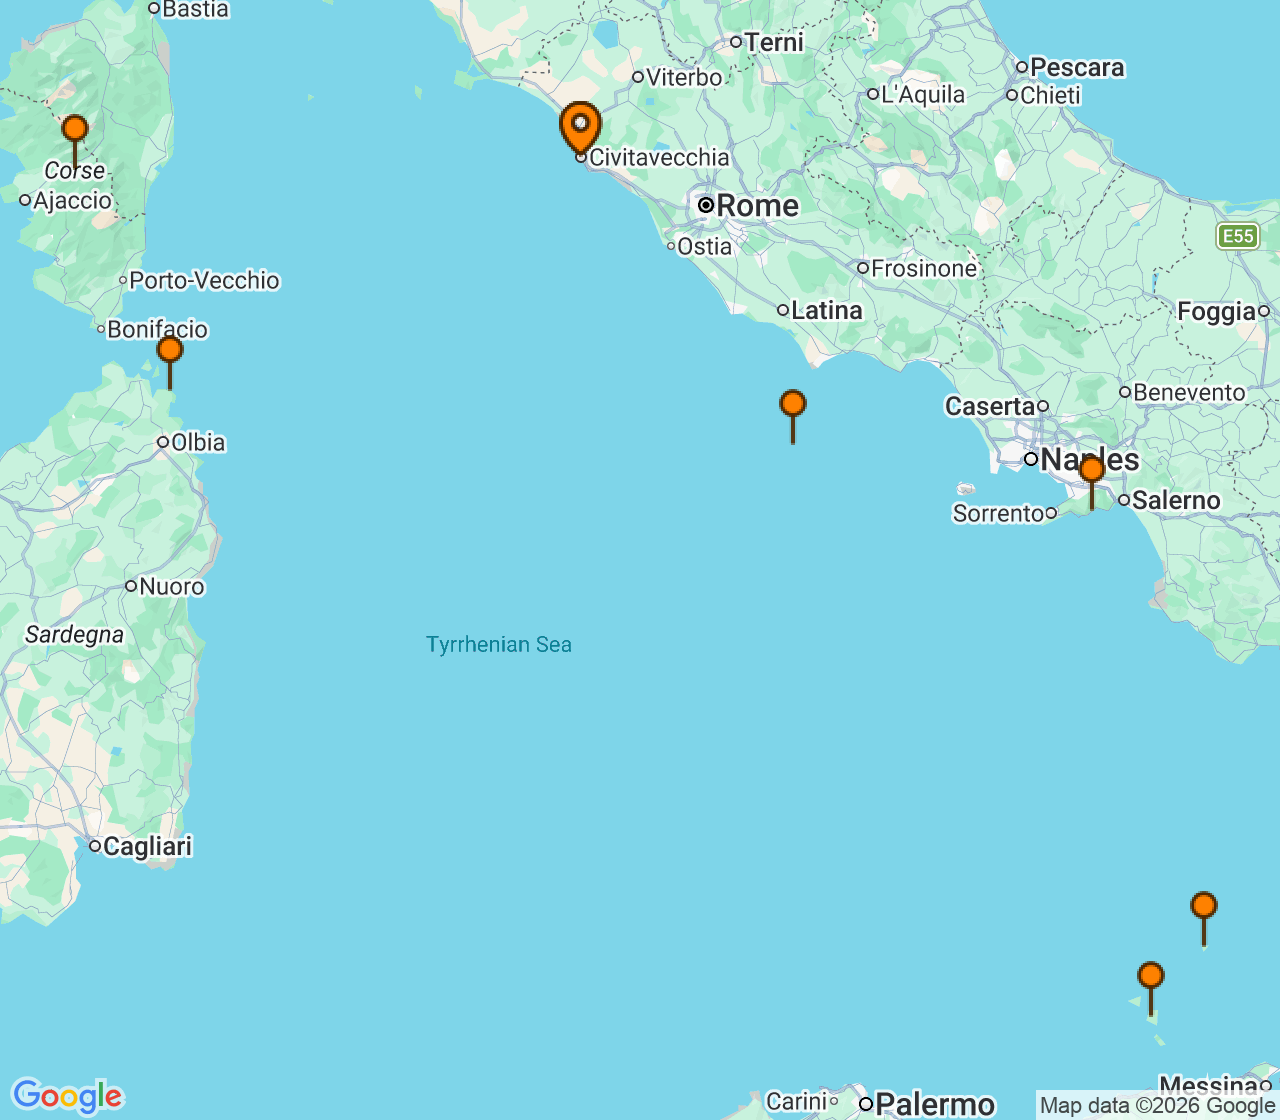This screenshot has width=1280, height=1120.
Task: Open the Google logo link
Action: 67,1096
